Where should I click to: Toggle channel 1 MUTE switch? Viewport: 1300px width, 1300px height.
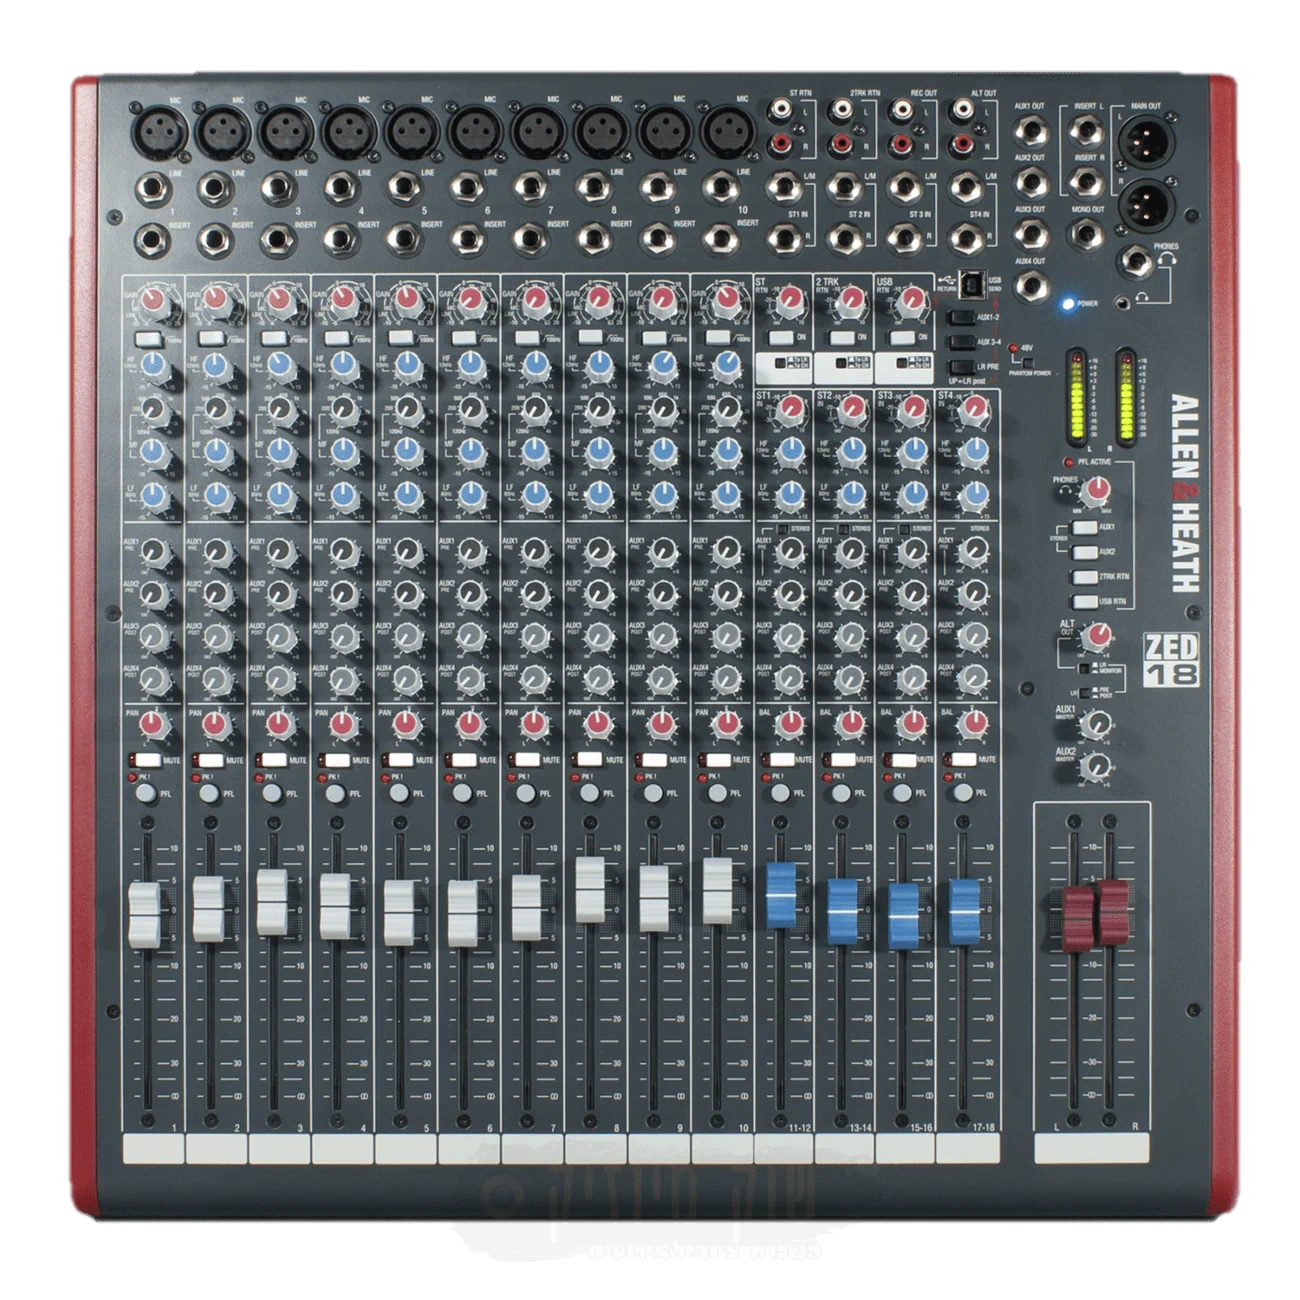pyautogui.click(x=146, y=760)
